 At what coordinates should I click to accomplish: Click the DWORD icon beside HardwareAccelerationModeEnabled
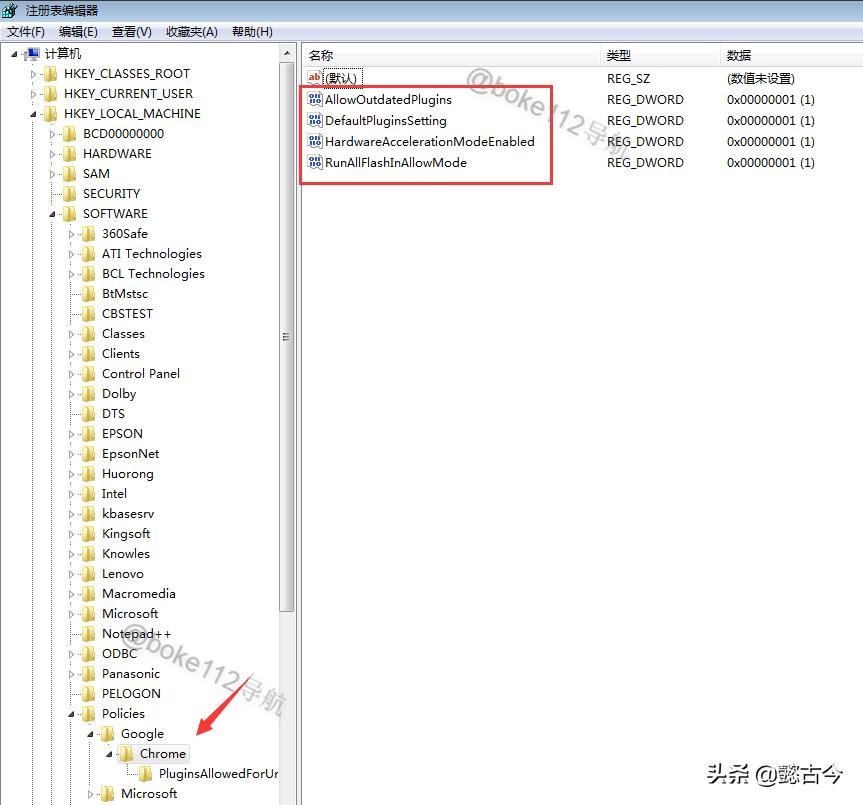(315, 141)
